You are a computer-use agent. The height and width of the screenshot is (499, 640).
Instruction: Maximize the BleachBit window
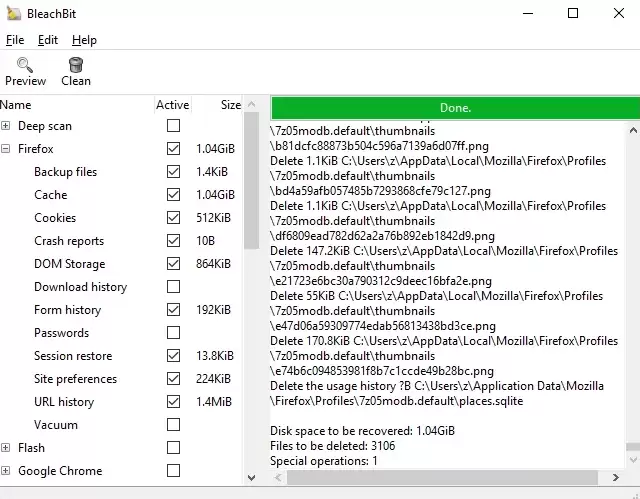point(573,13)
